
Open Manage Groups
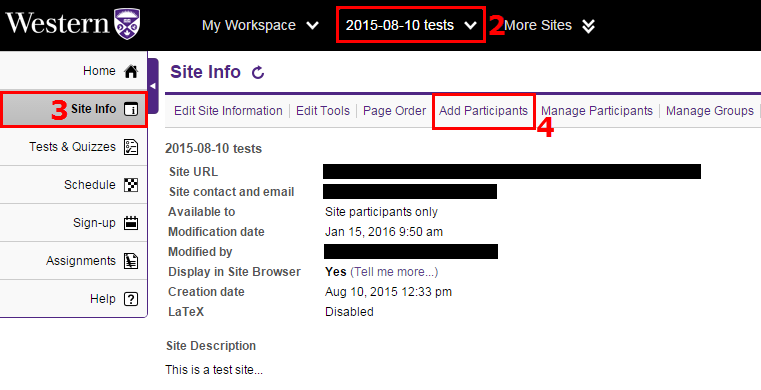click(710, 111)
